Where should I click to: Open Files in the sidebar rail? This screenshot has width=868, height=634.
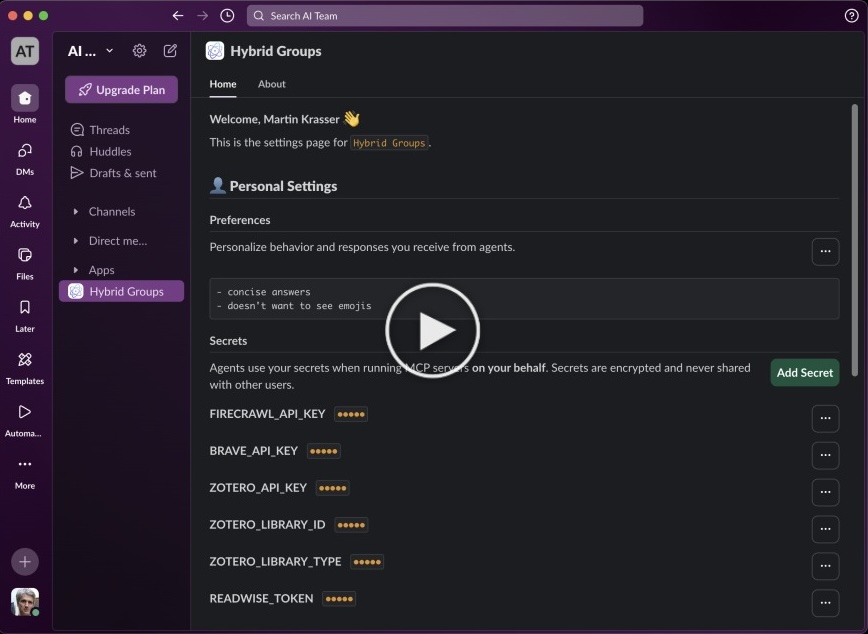[x=25, y=264]
